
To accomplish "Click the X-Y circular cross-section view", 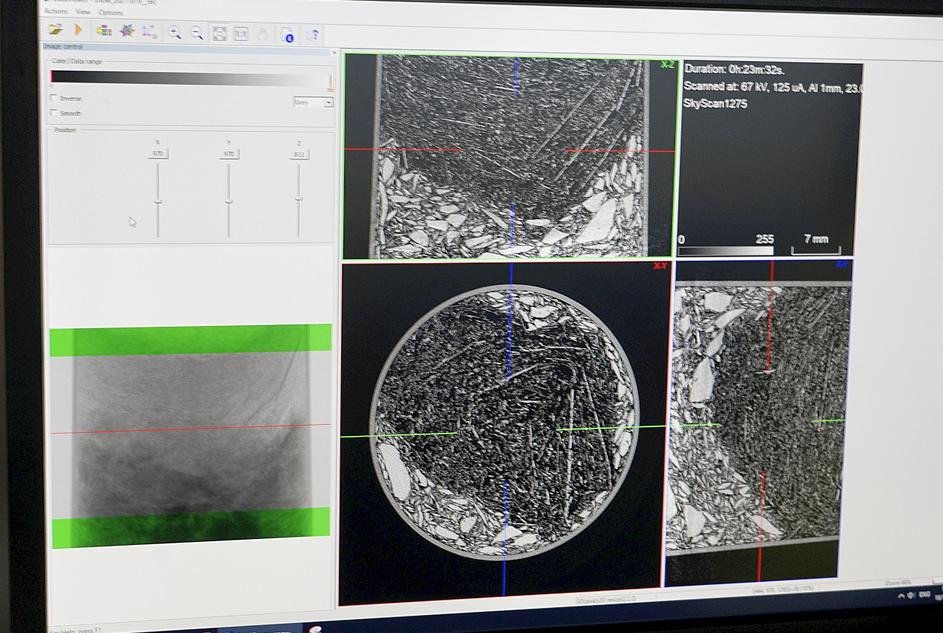I will [x=504, y=421].
